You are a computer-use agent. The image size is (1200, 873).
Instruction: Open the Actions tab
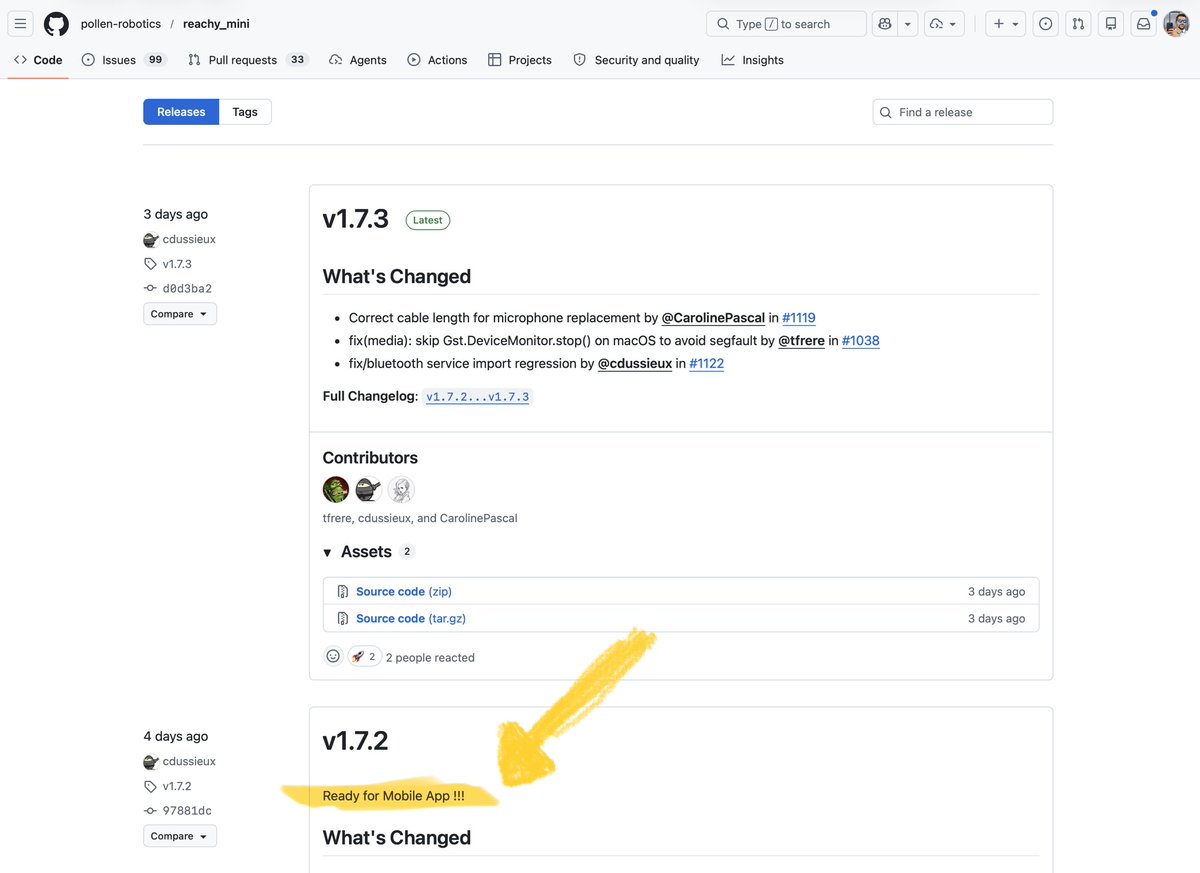437,60
